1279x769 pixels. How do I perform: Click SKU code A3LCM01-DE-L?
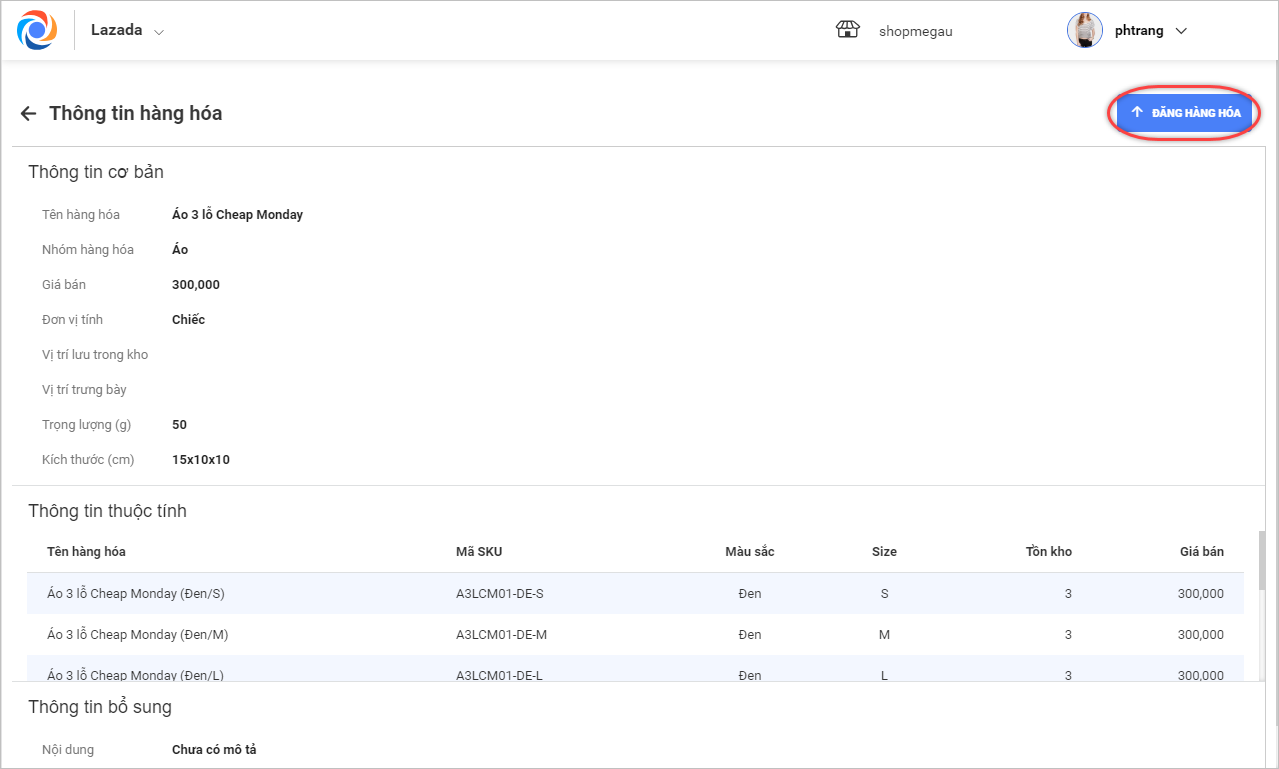499,675
